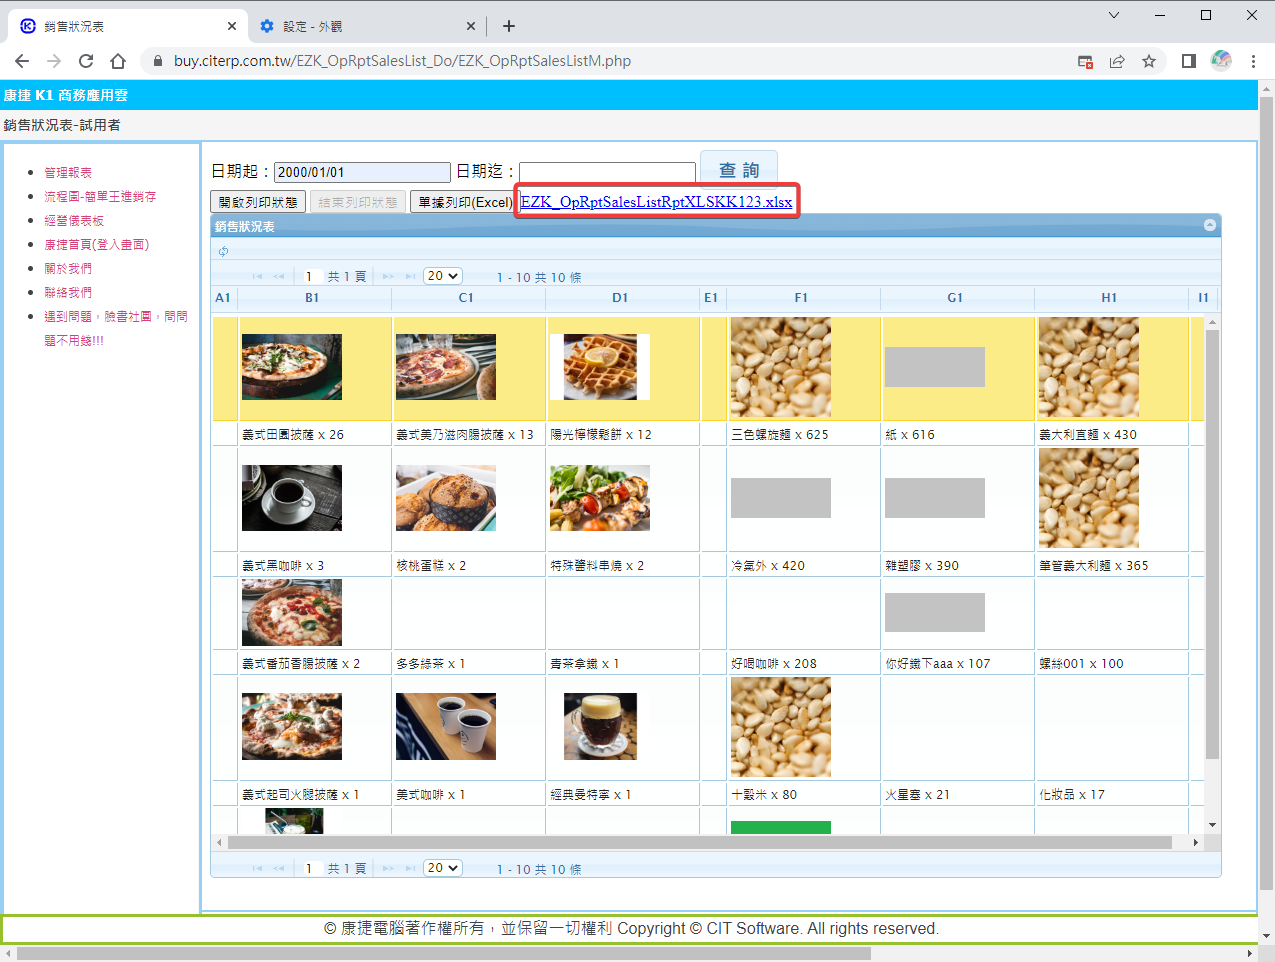
Task: Collapse the 銷售狀況表 panel
Action: (1210, 226)
